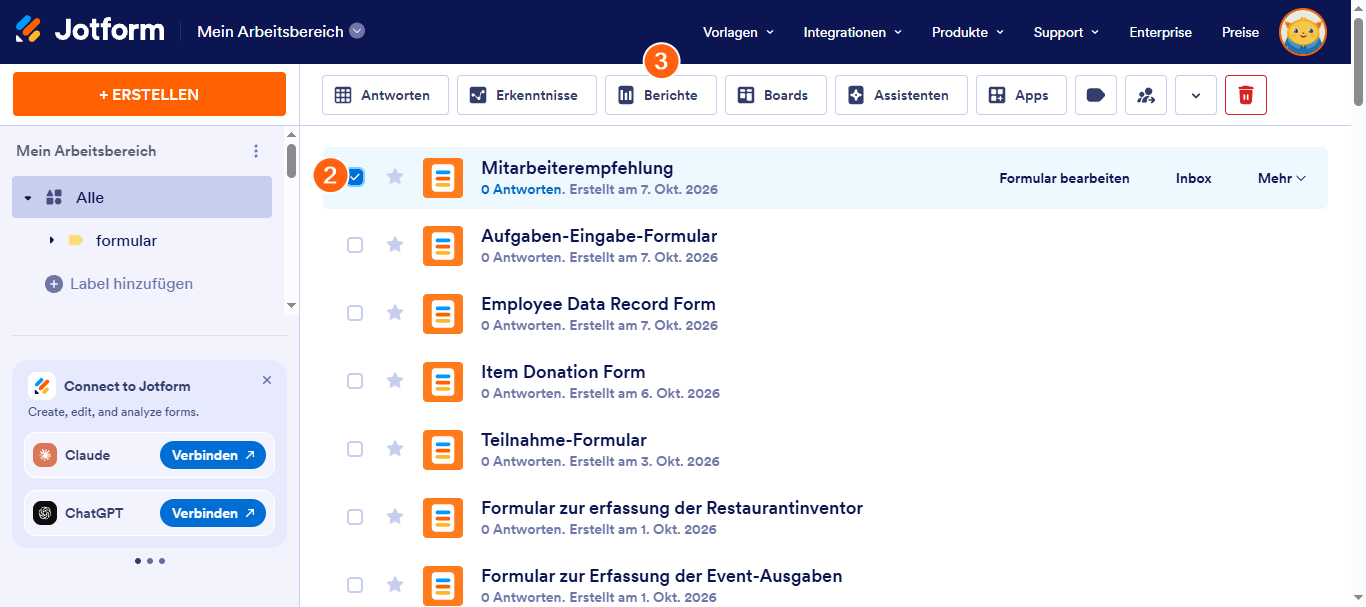
Task: Click Verbinden next to ChatGPT
Action: [x=213, y=513]
